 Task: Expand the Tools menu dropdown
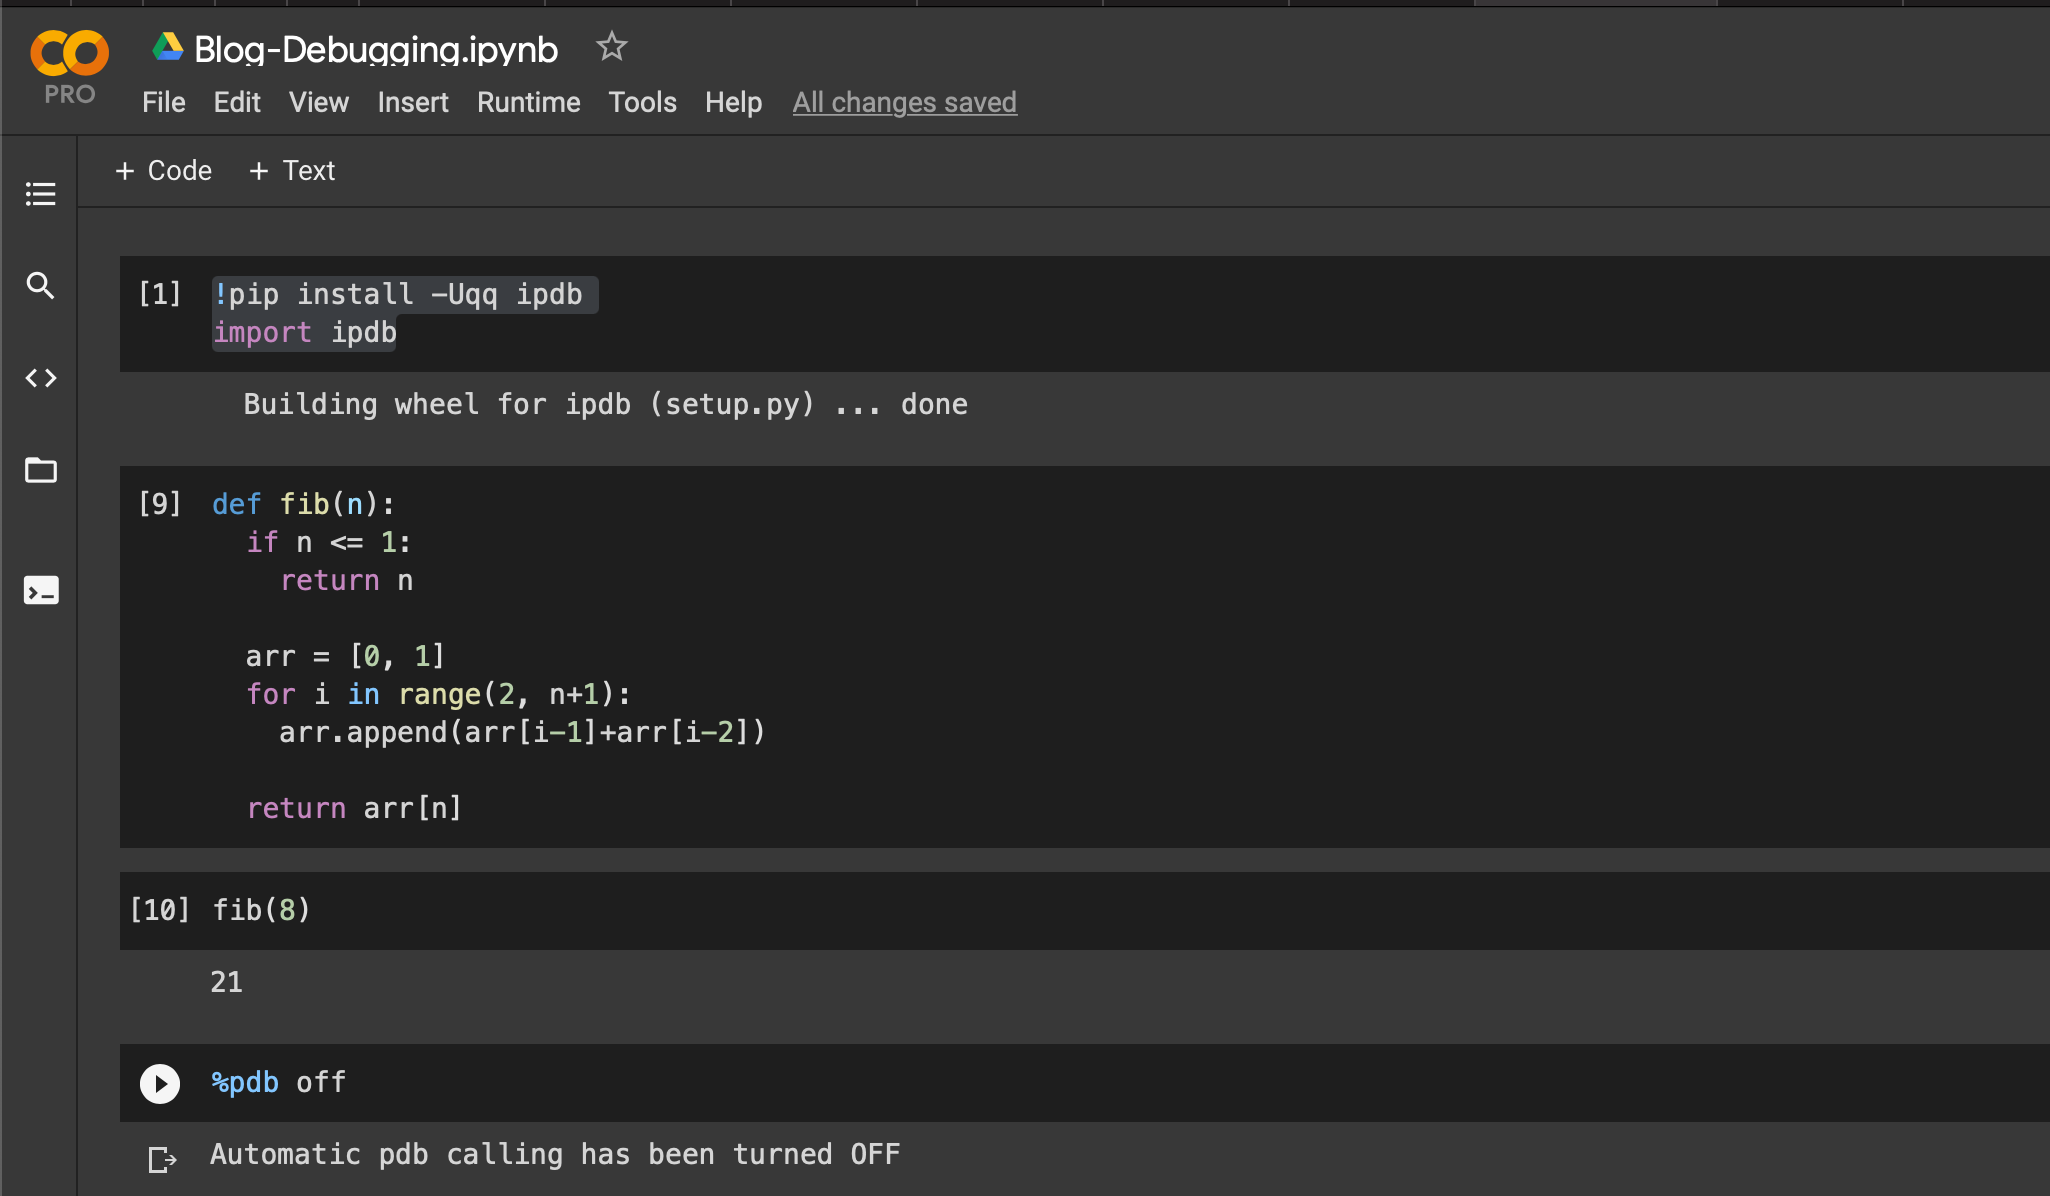641,101
